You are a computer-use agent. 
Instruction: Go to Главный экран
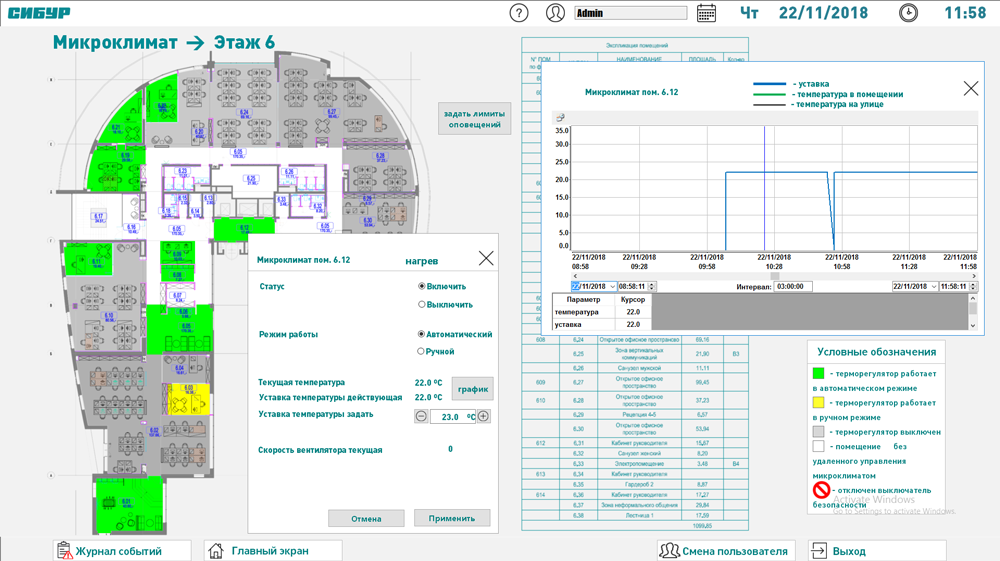[x=273, y=551]
